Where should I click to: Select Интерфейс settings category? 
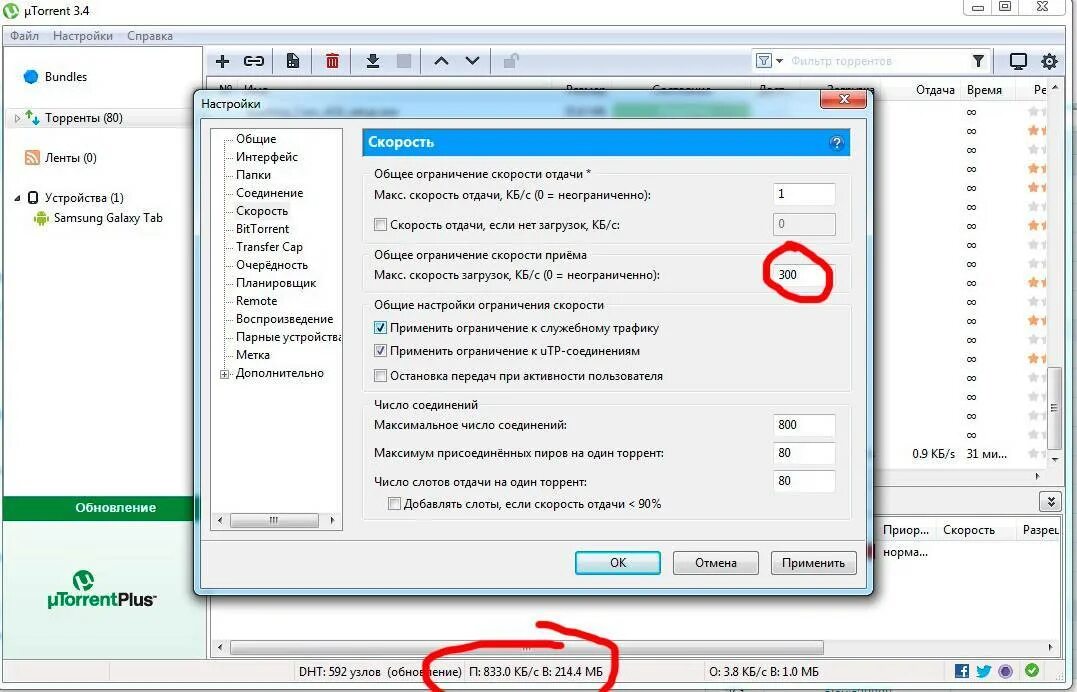point(267,157)
